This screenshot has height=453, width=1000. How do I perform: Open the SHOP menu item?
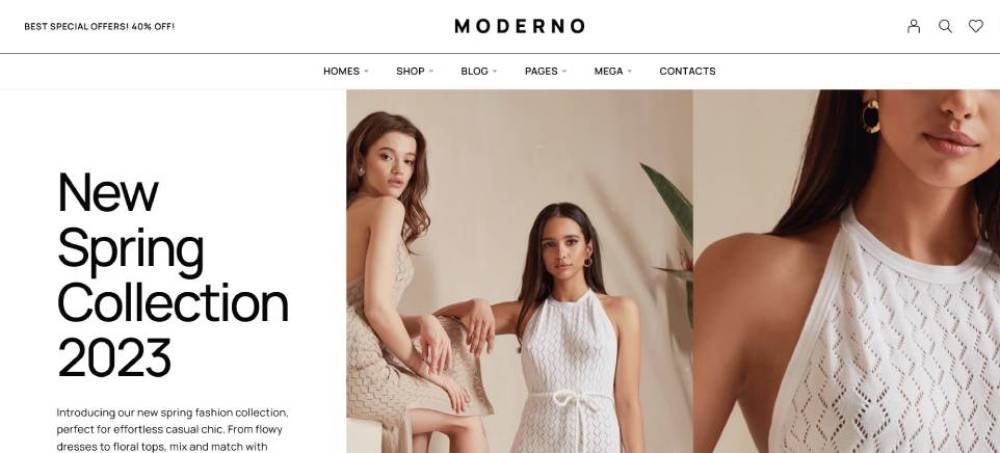410,71
